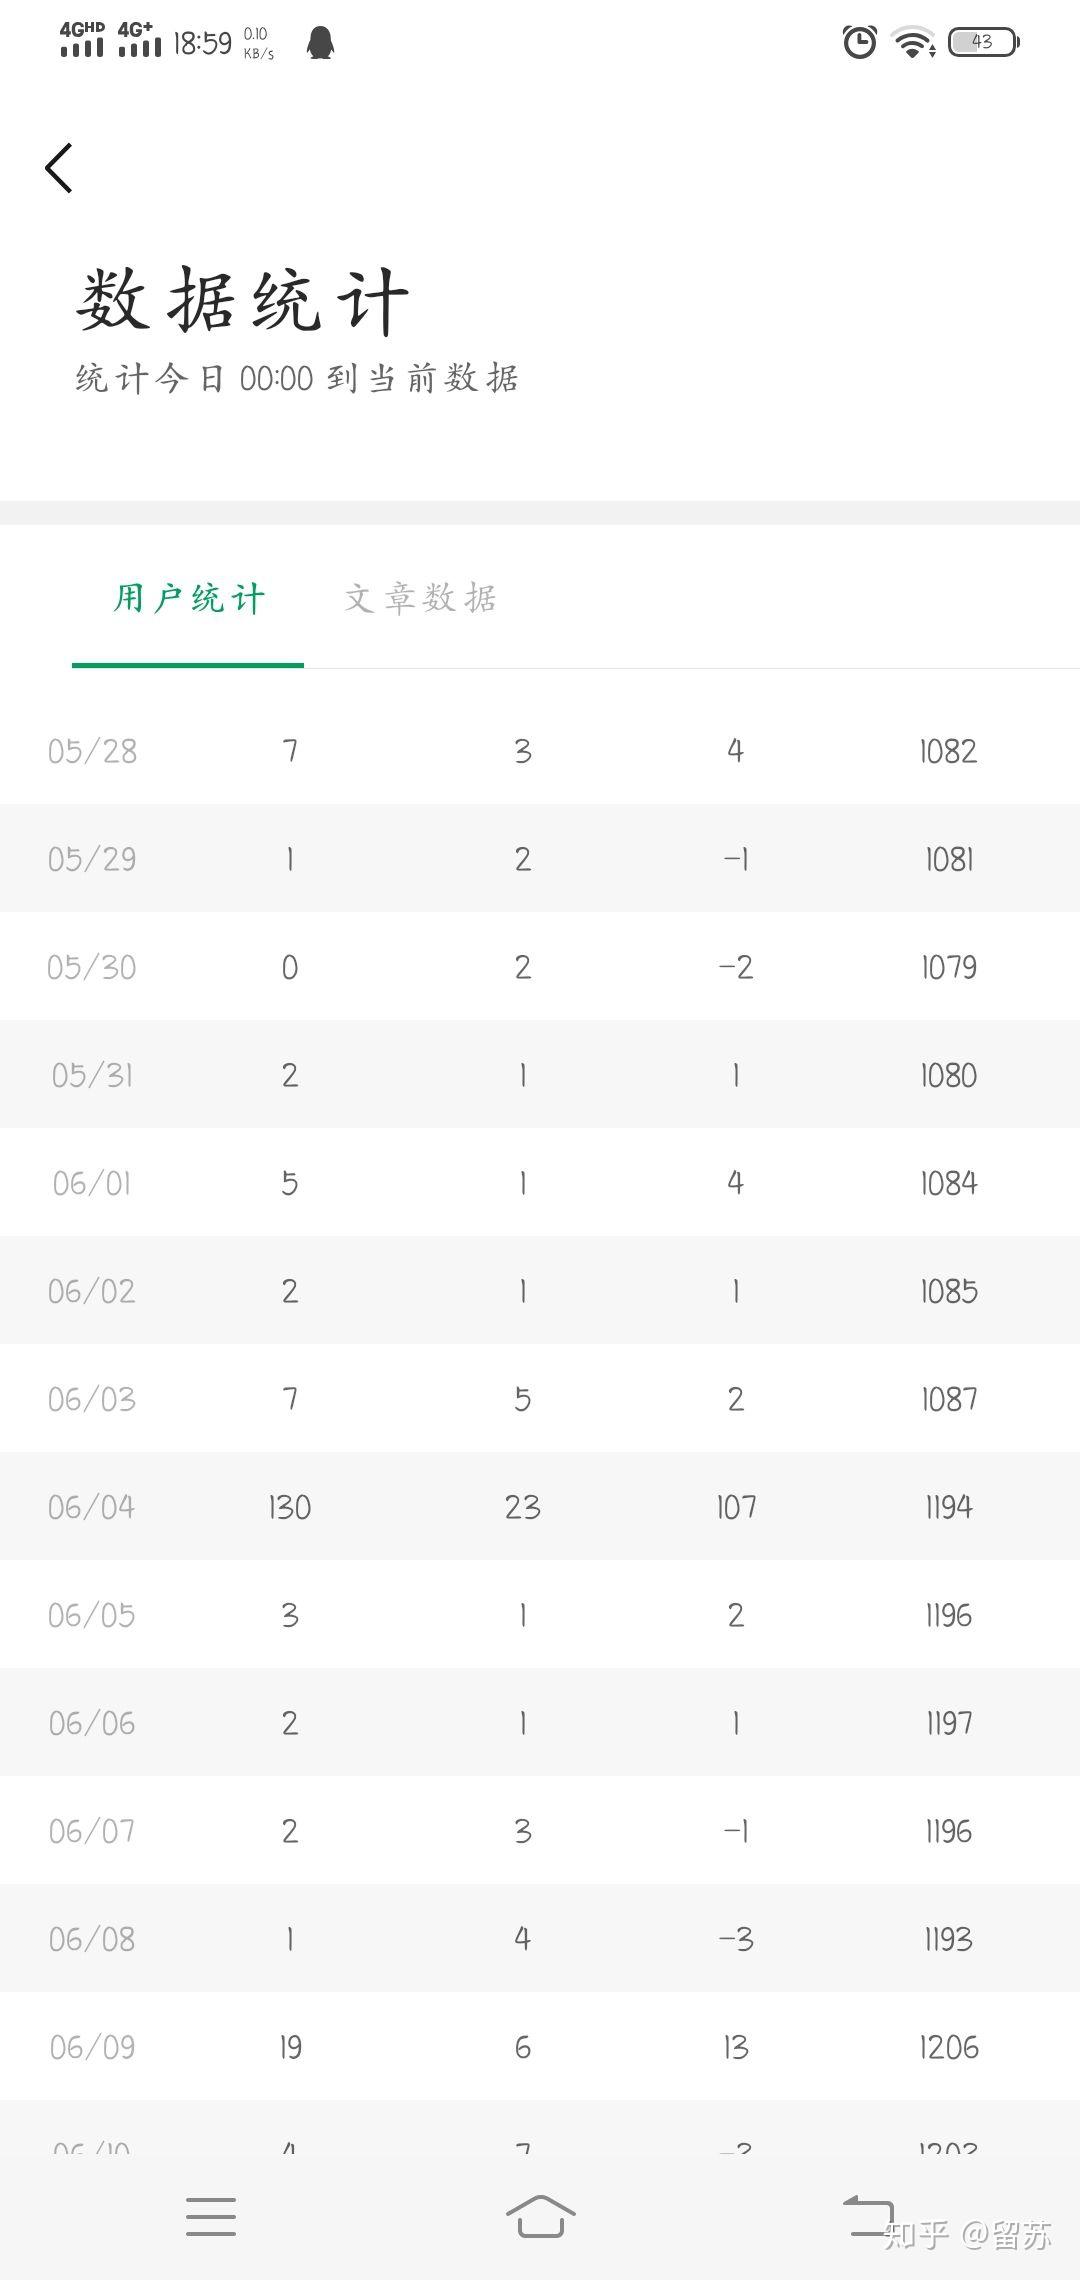The image size is (1080, 2280).
Task: Tap the 06/01 row's 1084 total value
Action: coord(948,1183)
